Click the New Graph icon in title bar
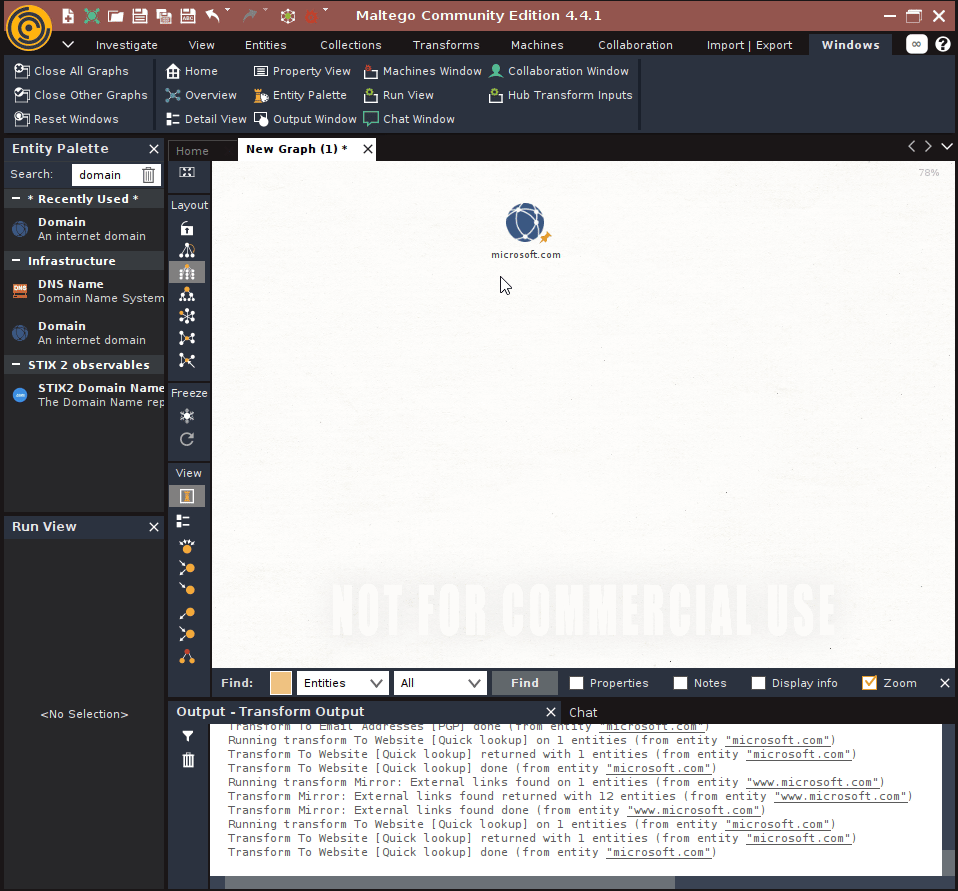The width and height of the screenshot is (958, 891). coord(68,16)
